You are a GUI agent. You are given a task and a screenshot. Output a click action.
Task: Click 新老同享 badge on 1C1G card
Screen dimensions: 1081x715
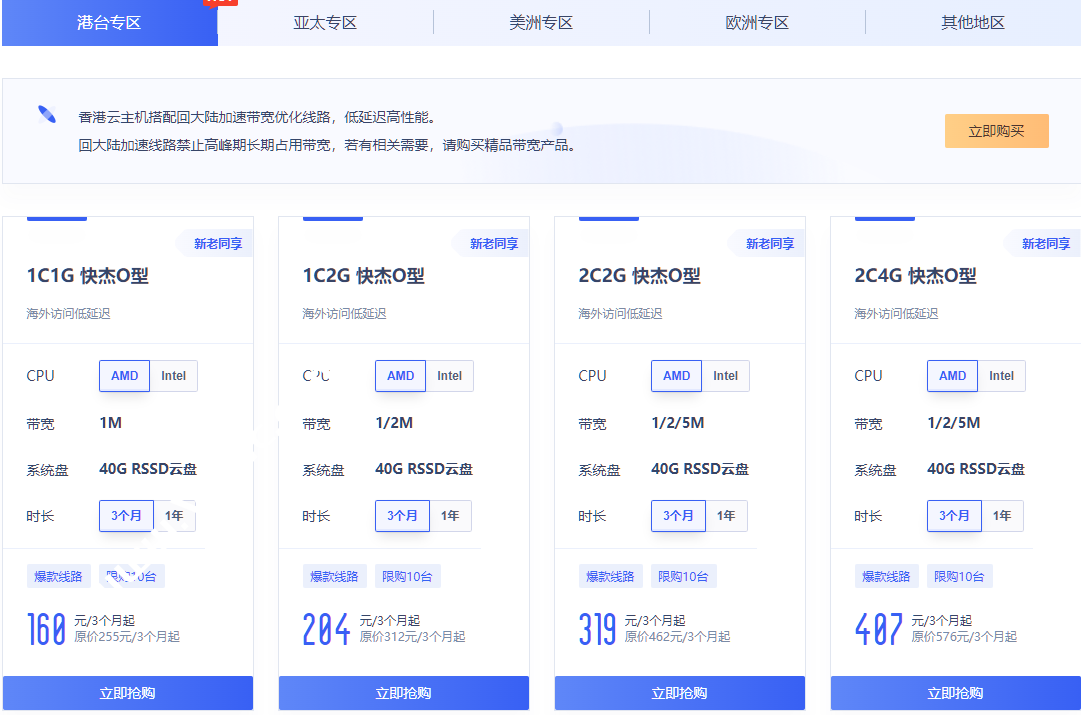tap(217, 244)
